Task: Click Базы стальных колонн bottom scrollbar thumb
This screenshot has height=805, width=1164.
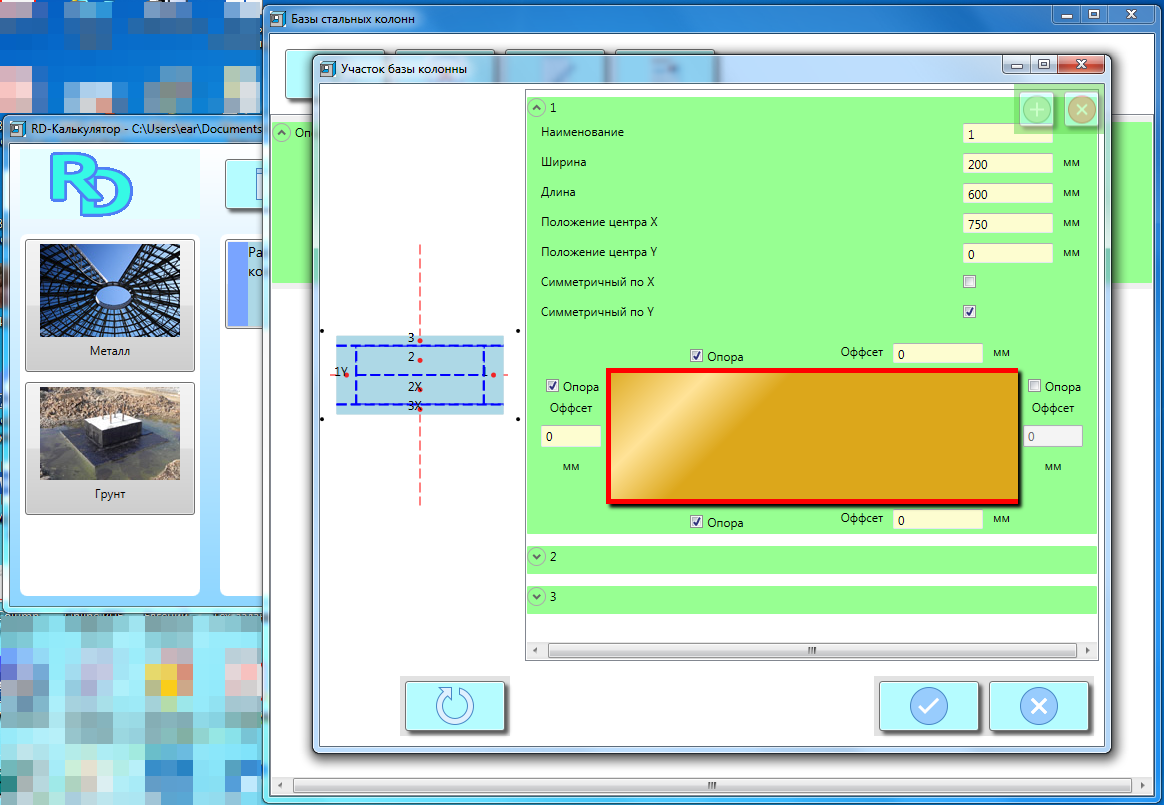Action: click(x=712, y=785)
